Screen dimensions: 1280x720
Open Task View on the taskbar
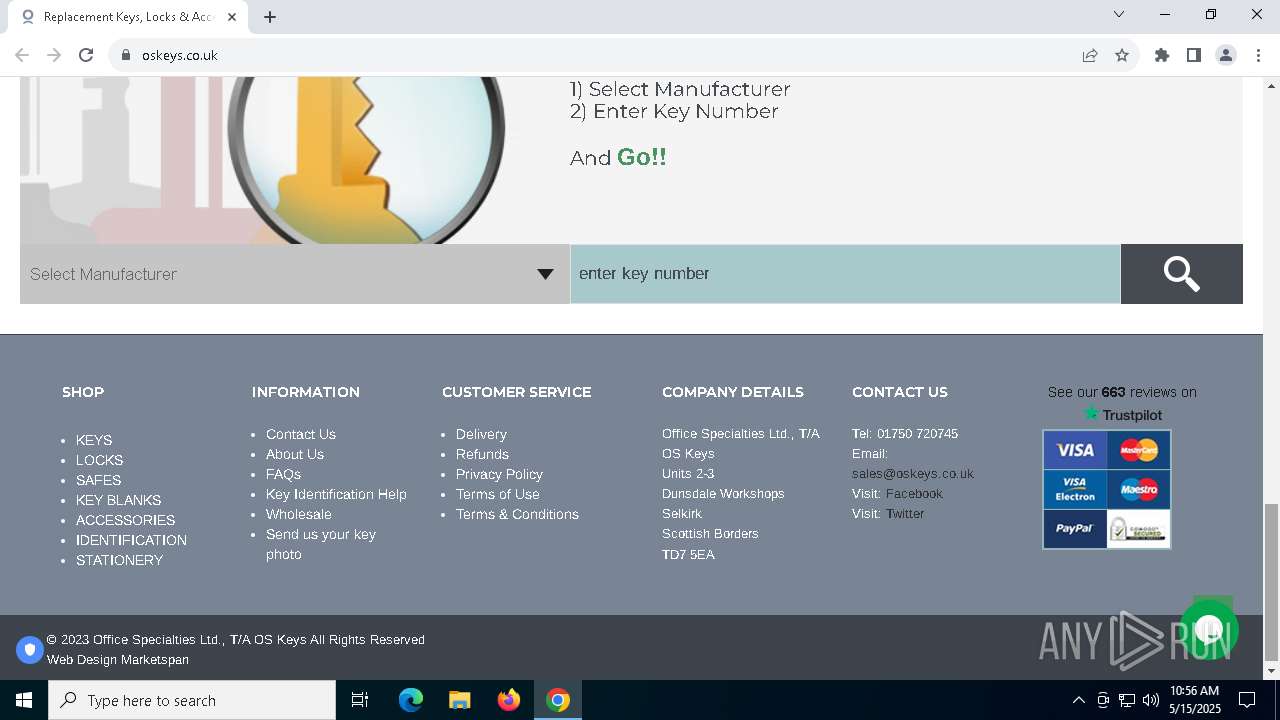tap(360, 700)
